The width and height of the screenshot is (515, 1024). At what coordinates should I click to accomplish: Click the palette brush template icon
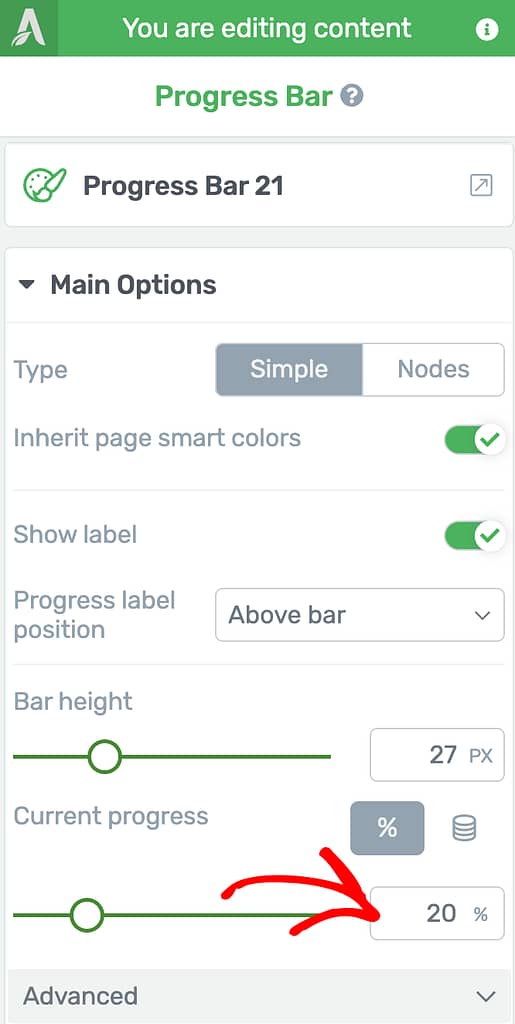(x=44, y=185)
